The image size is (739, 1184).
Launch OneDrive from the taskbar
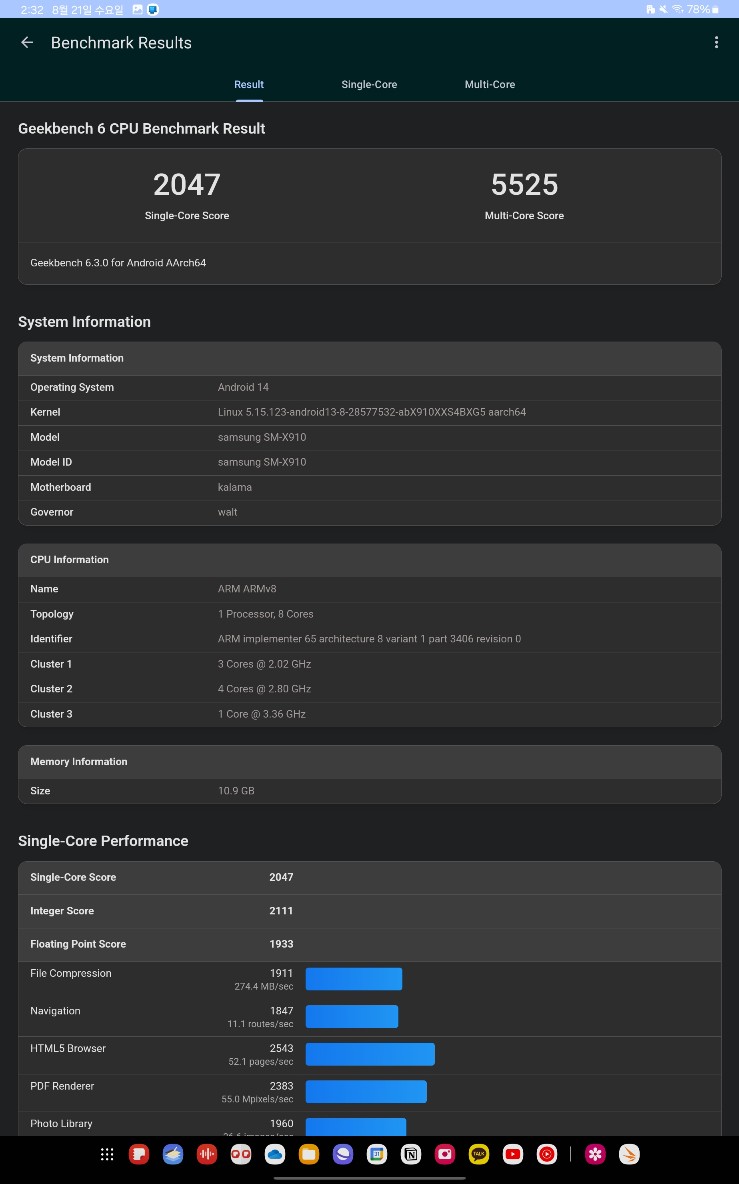(x=275, y=1154)
